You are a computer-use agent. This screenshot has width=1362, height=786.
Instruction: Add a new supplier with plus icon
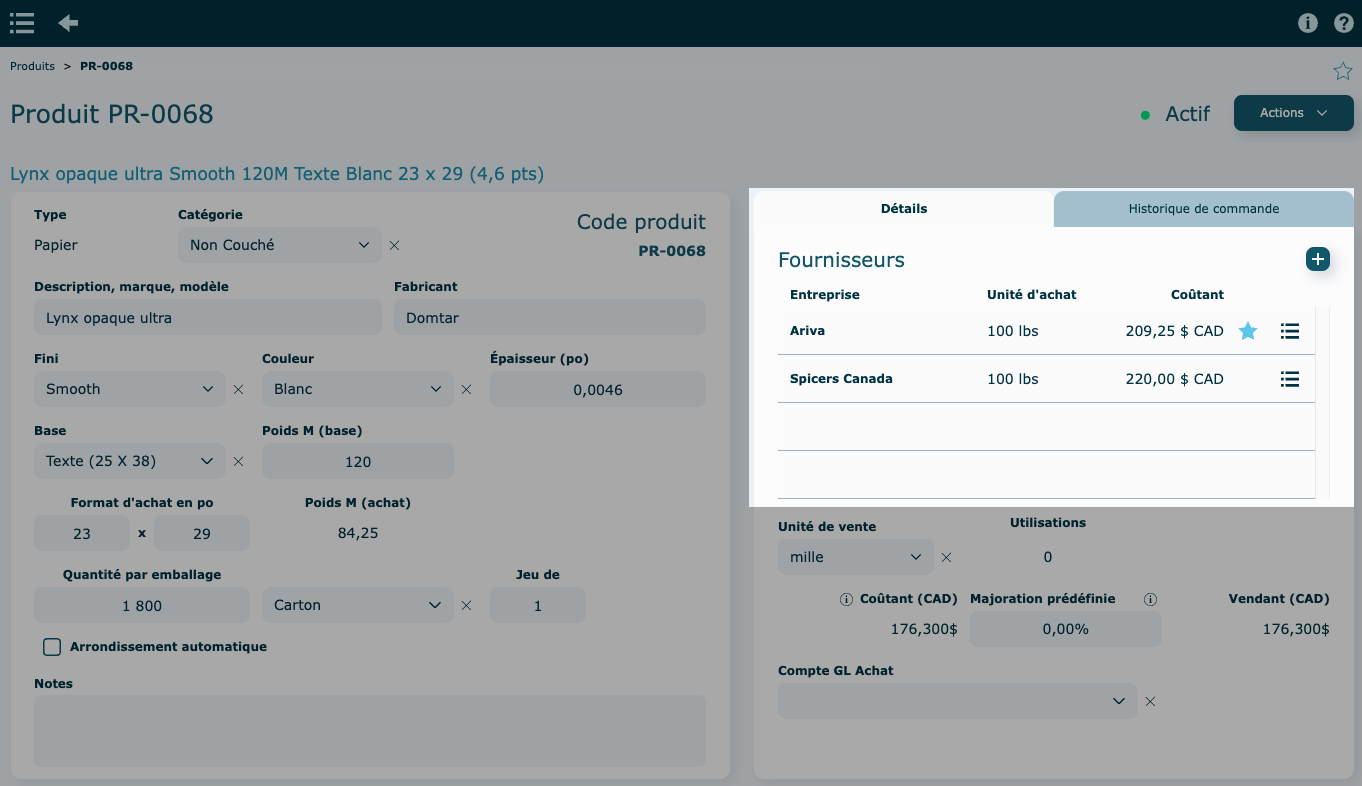[1317, 259]
